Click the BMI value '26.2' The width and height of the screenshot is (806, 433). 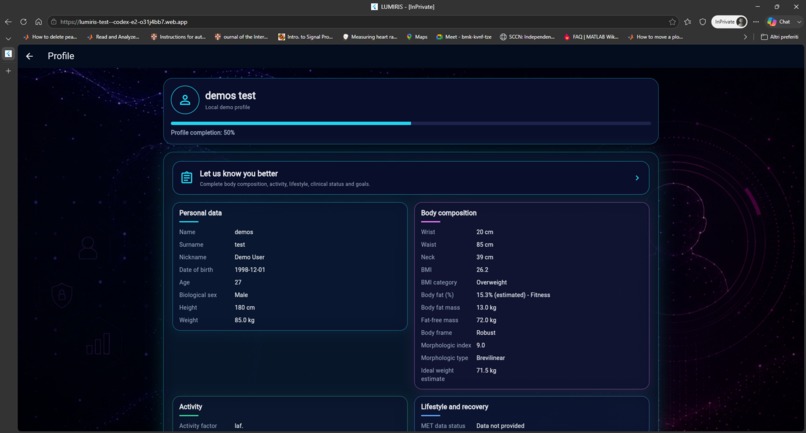click(482, 270)
